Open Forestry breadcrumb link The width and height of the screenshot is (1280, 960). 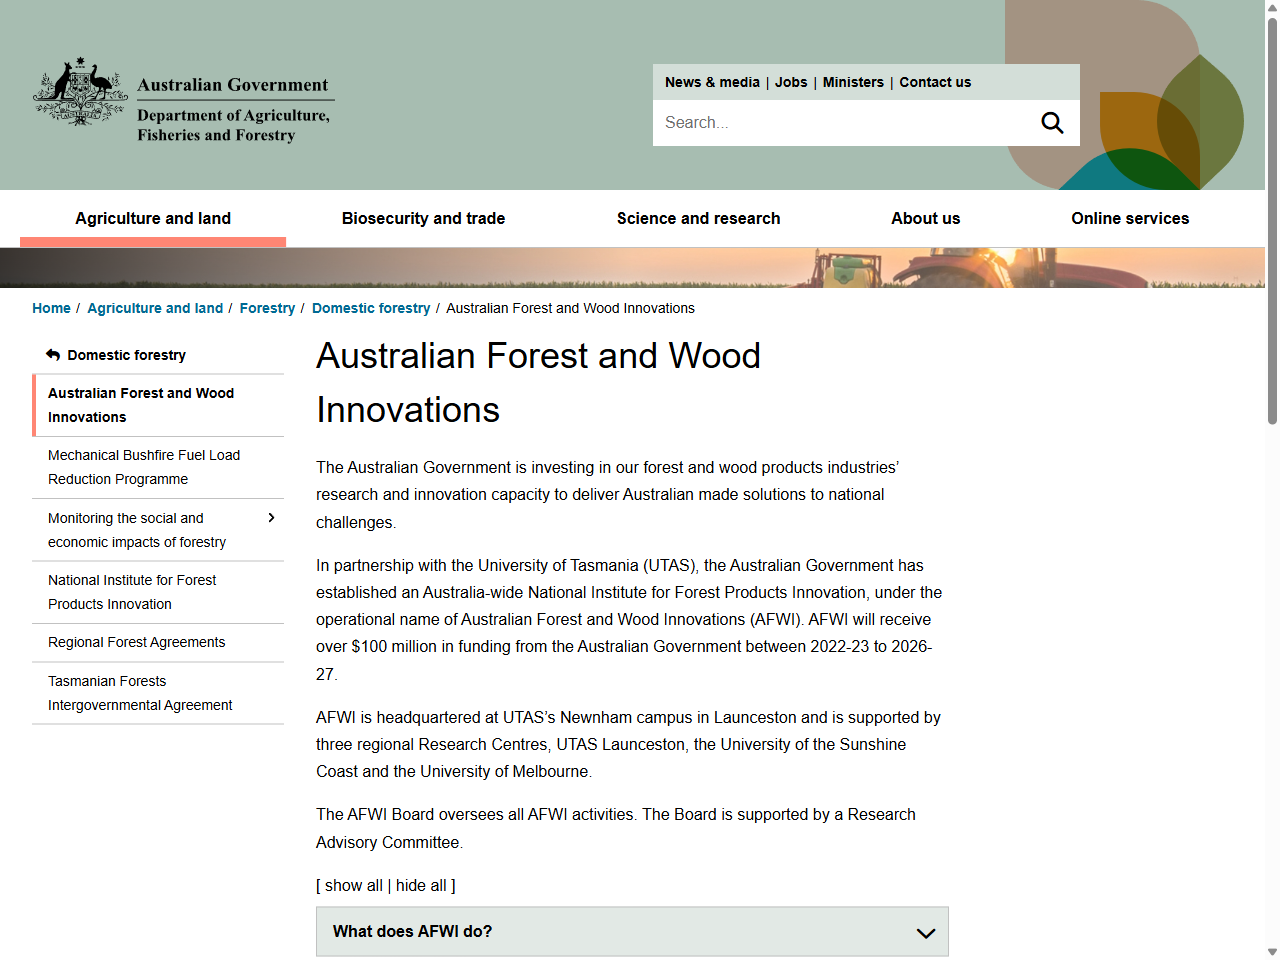[267, 308]
